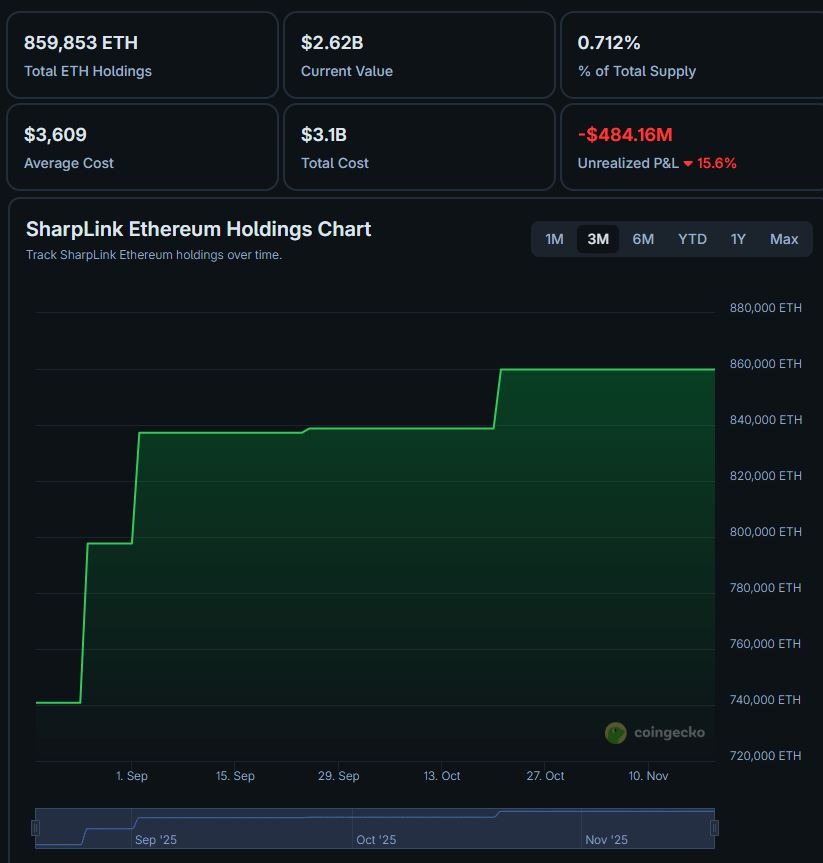
Task: Show the 1Y time range
Action: click(738, 239)
